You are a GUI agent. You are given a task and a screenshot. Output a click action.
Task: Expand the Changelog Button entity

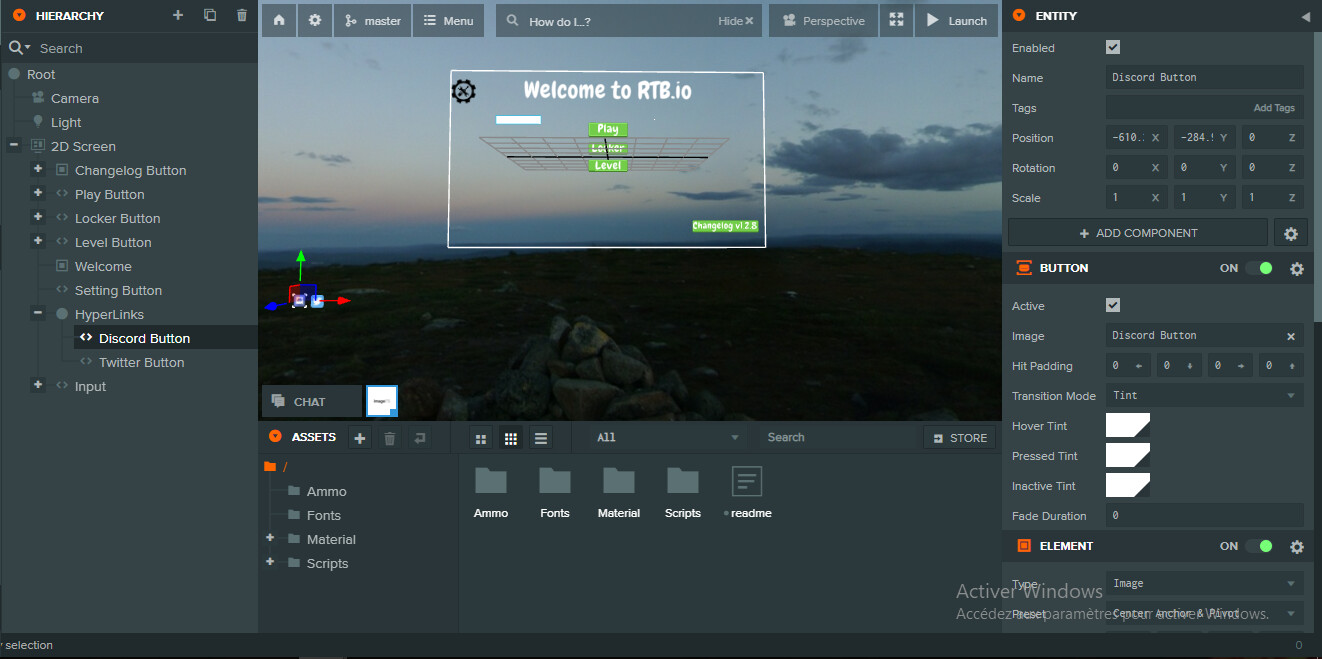pyautogui.click(x=38, y=170)
